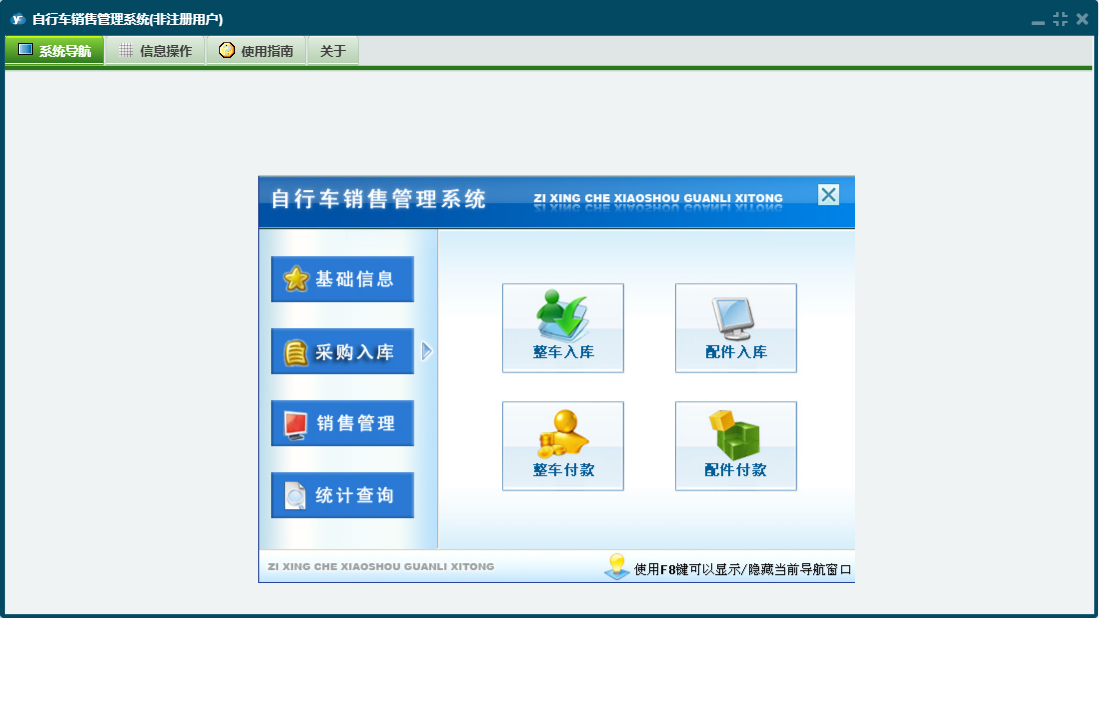Switch to the 系统导航 tab
The height and width of the screenshot is (723, 1099).
click(x=55, y=50)
